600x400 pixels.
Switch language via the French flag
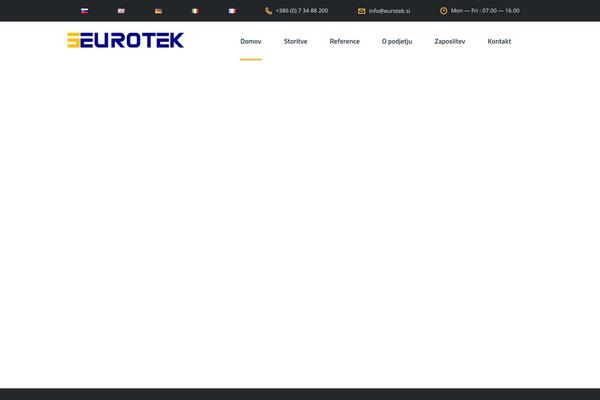pos(232,11)
